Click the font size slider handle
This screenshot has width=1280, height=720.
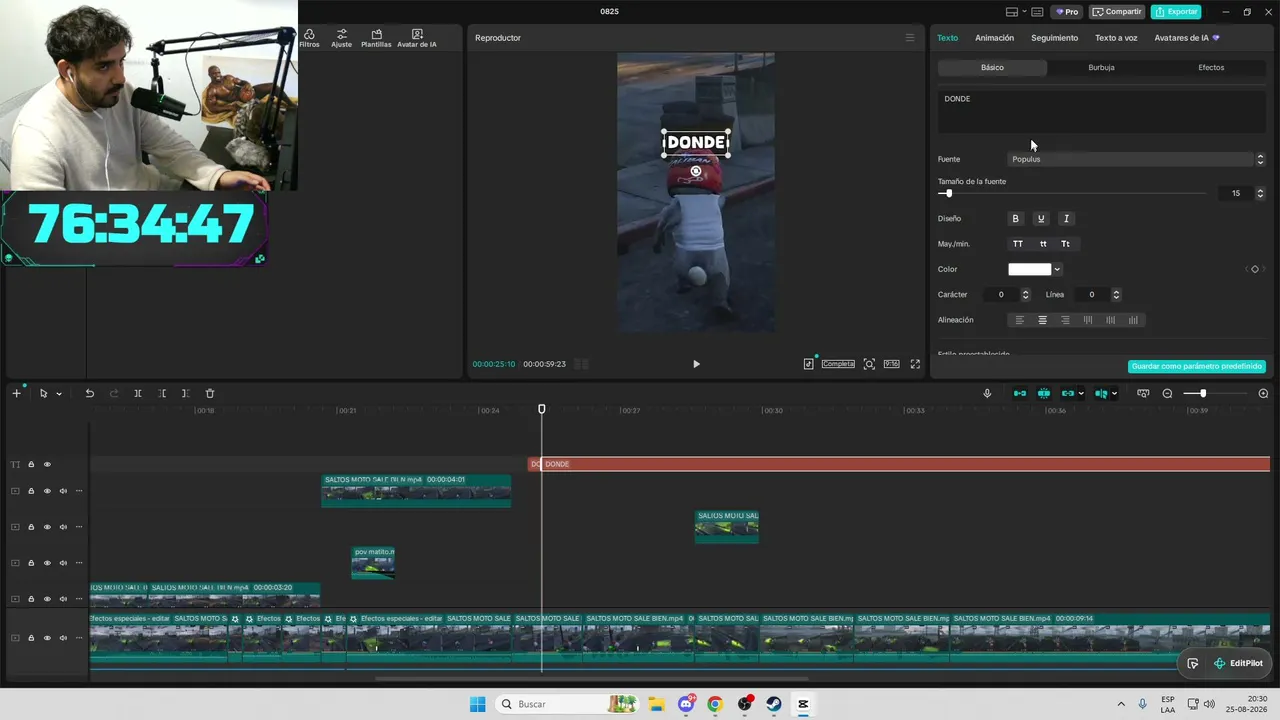point(948,193)
